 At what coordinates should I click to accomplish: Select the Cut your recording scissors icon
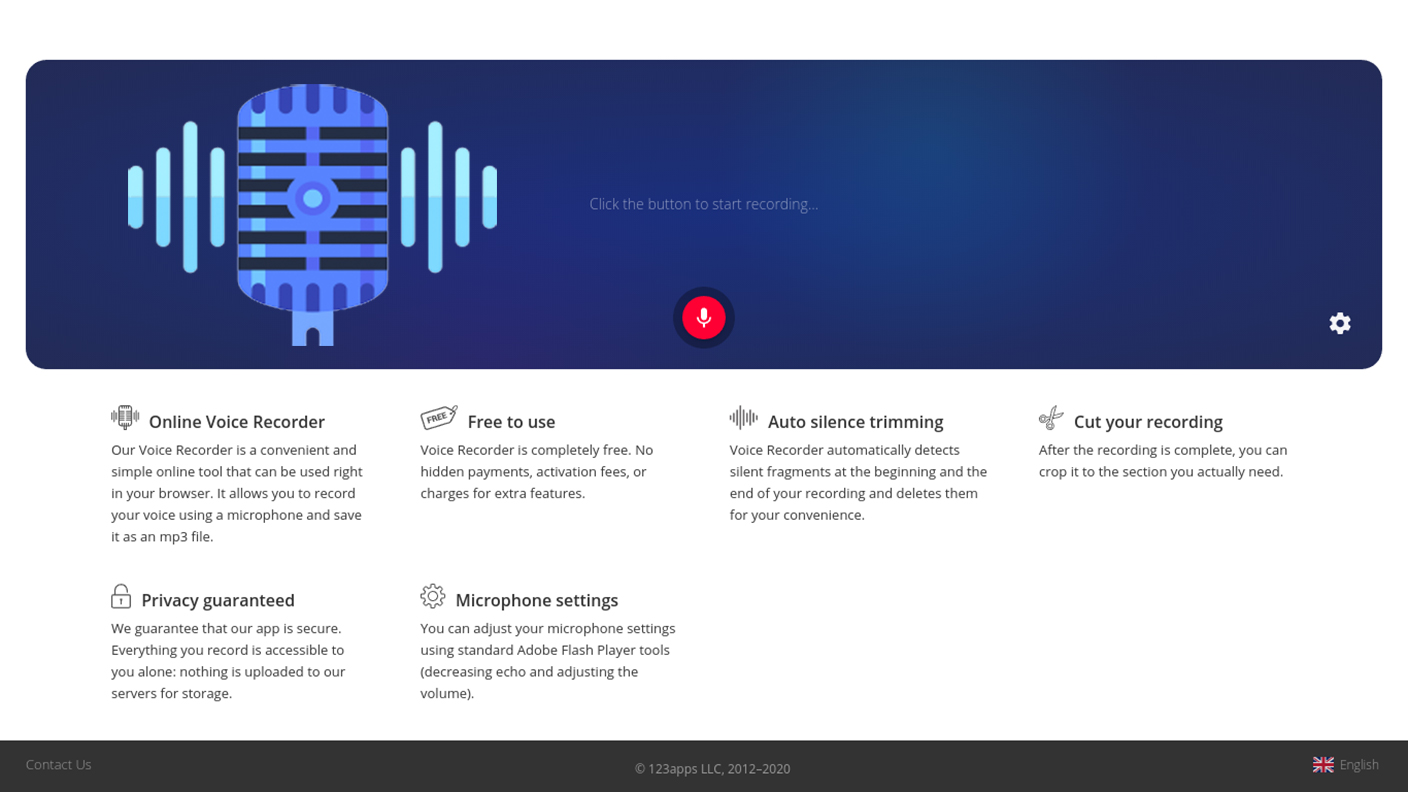[1052, 417]
